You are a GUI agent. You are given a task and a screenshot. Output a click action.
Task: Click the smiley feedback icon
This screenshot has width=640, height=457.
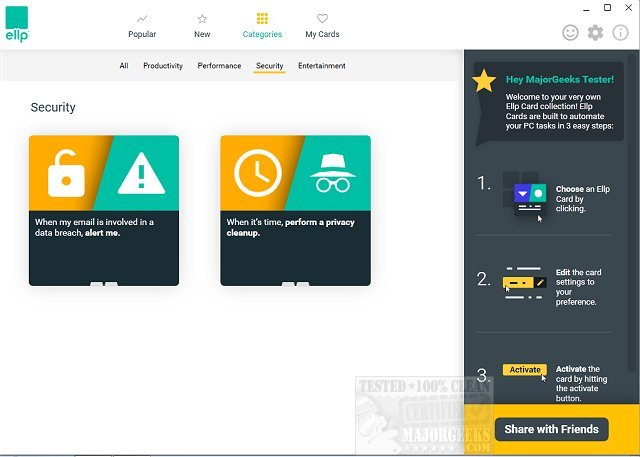(x=570, y=33)
